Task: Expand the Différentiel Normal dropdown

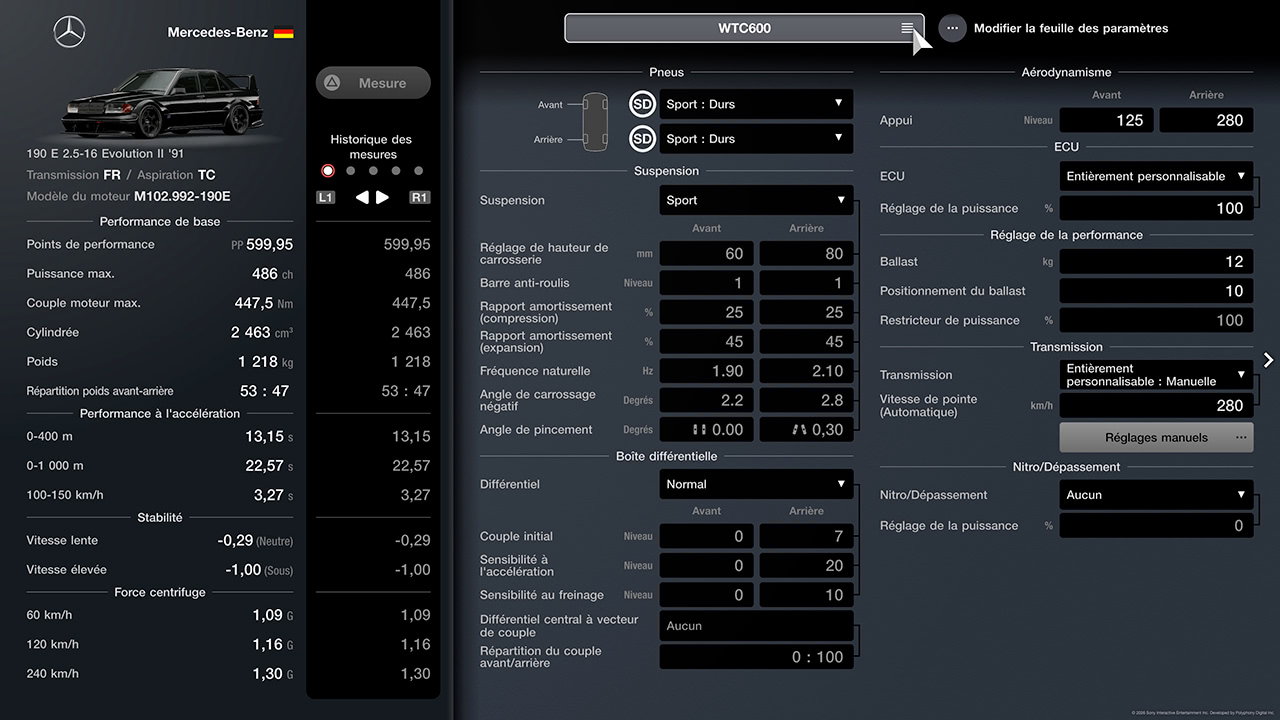Action: click(x=757, y=484)
